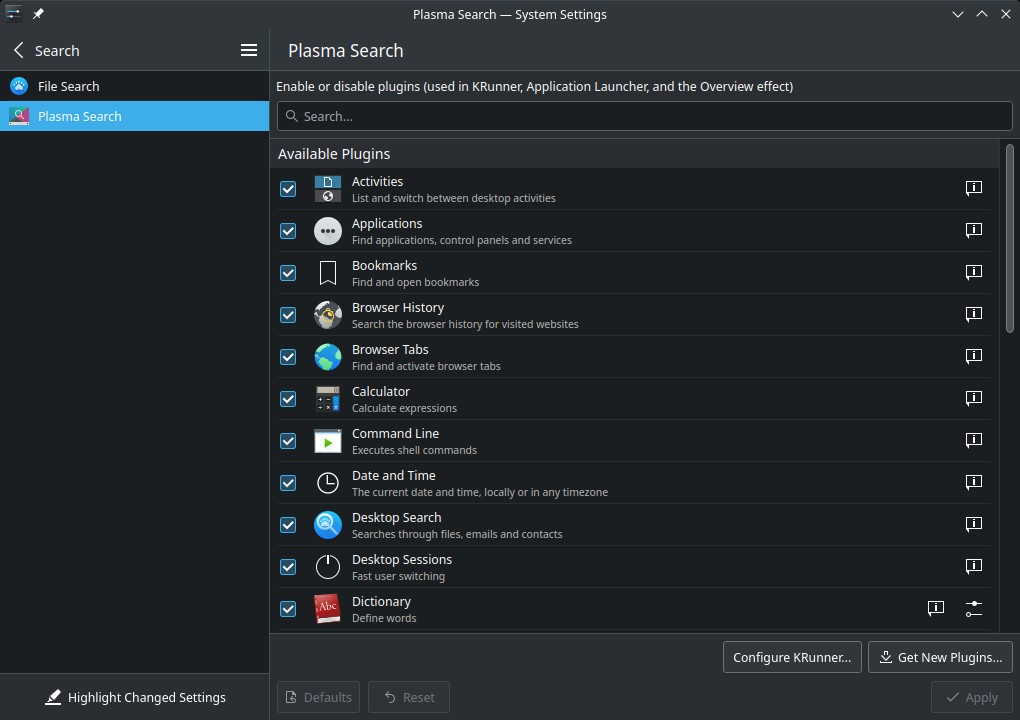The image size is (1020, 720).
Task: Toggle the pin icon in the title bar
Action: pos(38,14)
